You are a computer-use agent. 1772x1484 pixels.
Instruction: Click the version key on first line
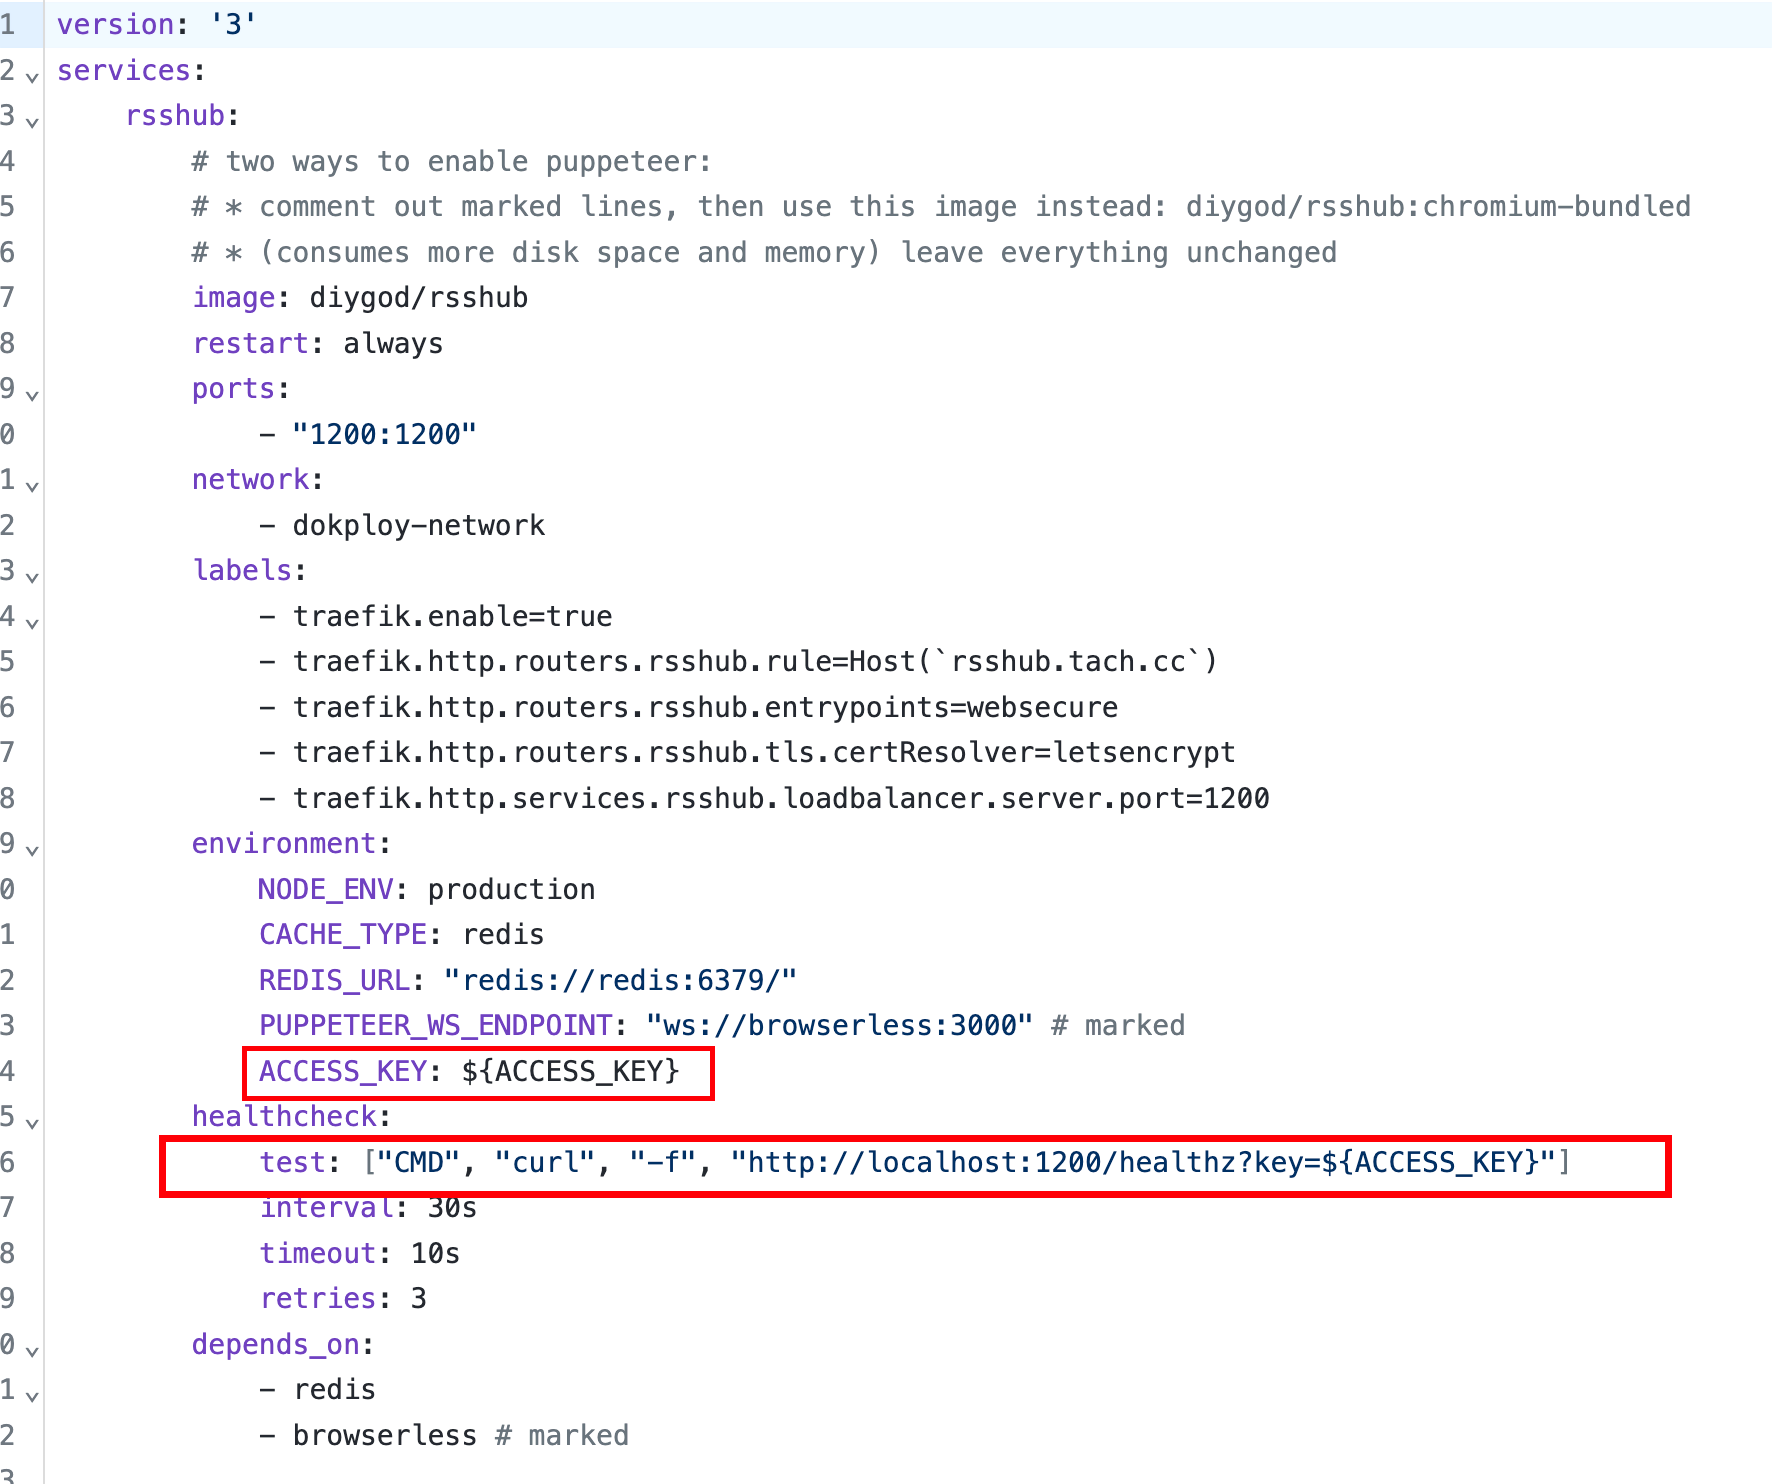(115, 24)
